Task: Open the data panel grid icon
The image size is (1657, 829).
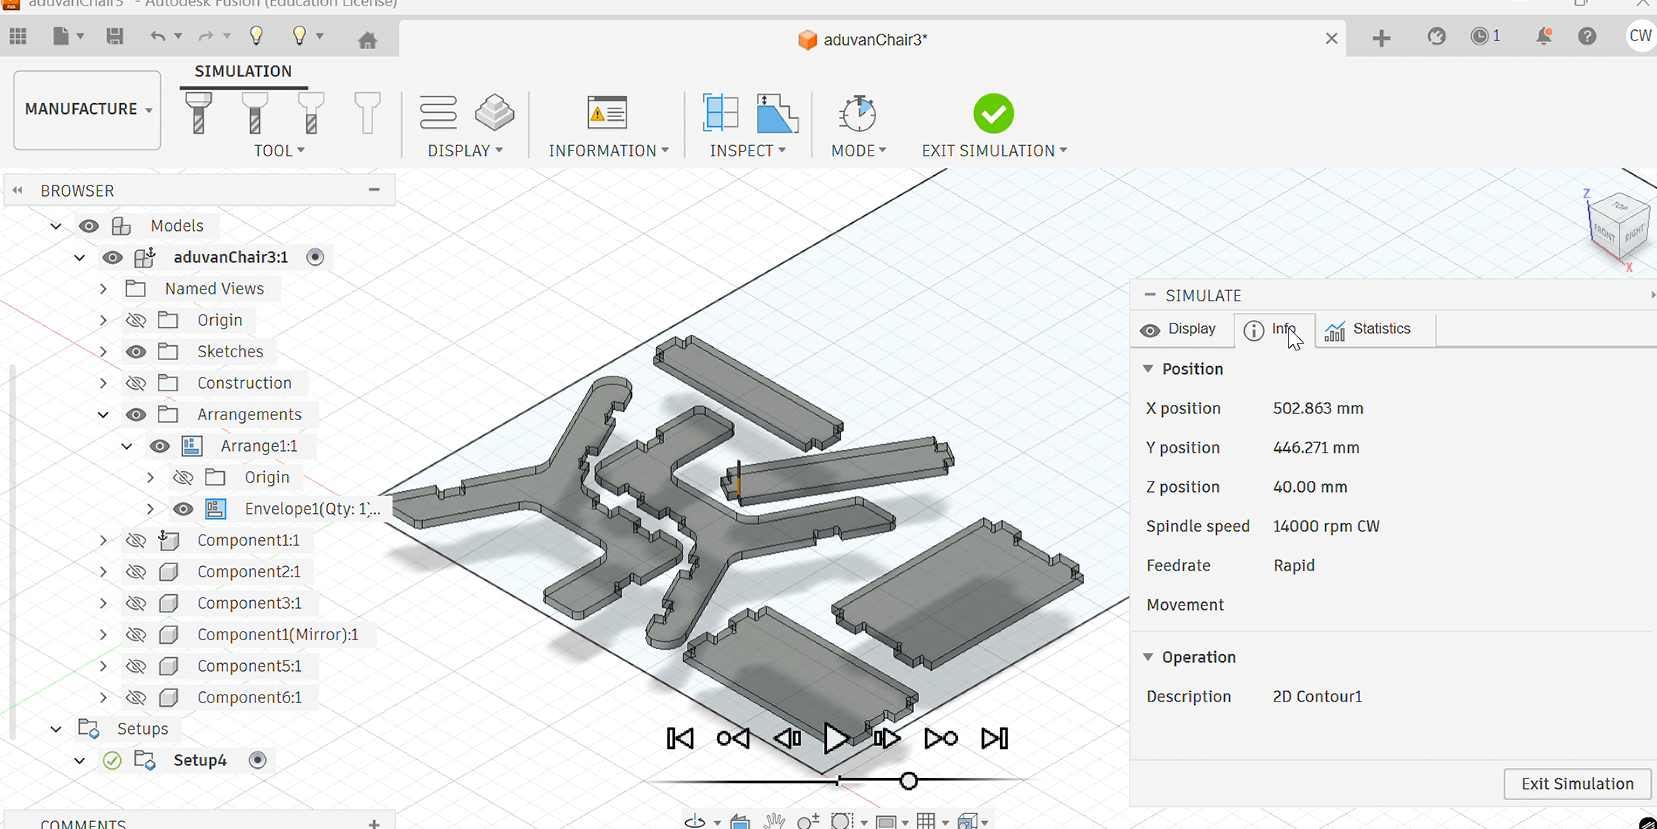Action: (x=18, y=37)
